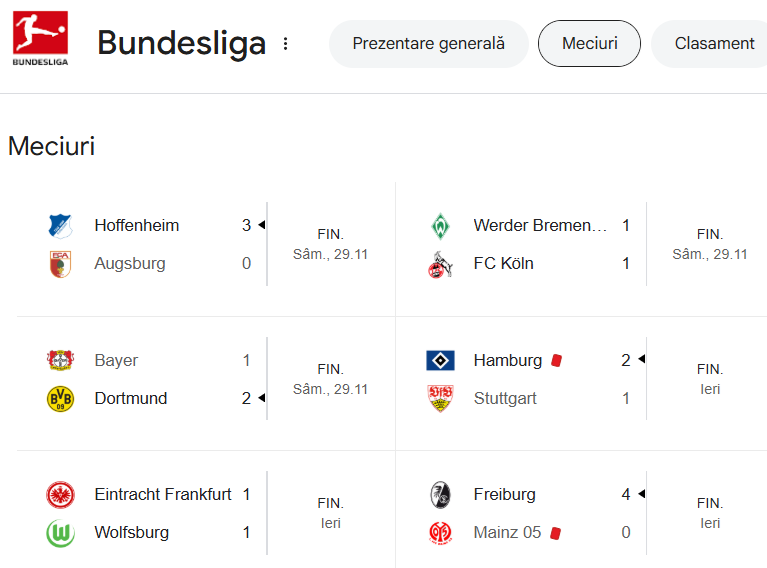This screenshot has height=568, width=767.
Task: Click the Eintracht Frankfurt team crest
Action: pos(60,495)
